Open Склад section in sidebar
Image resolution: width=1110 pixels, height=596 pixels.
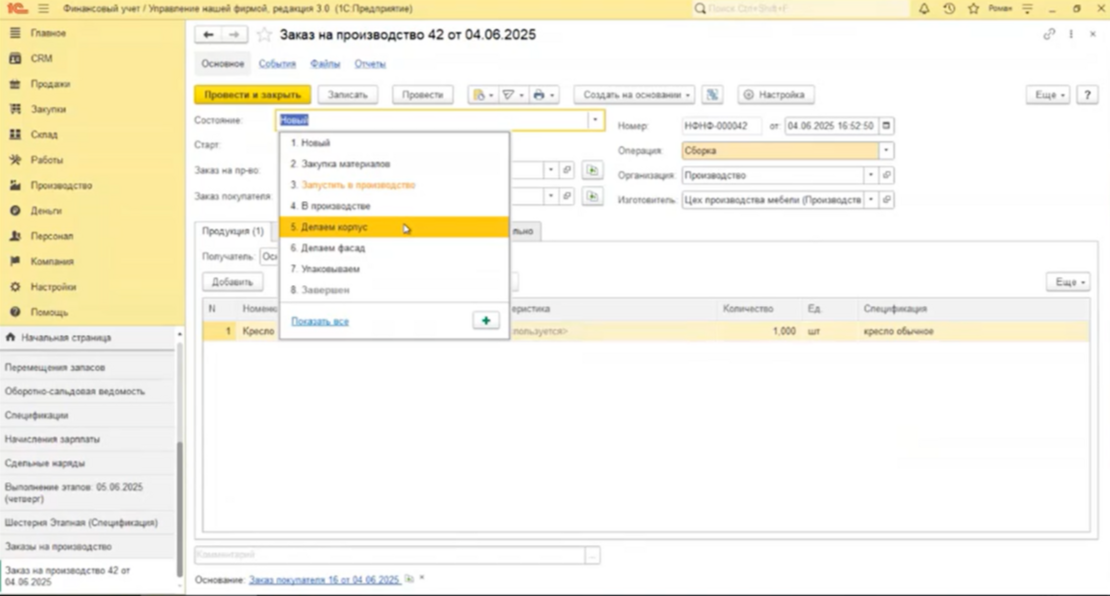[44, 134]
